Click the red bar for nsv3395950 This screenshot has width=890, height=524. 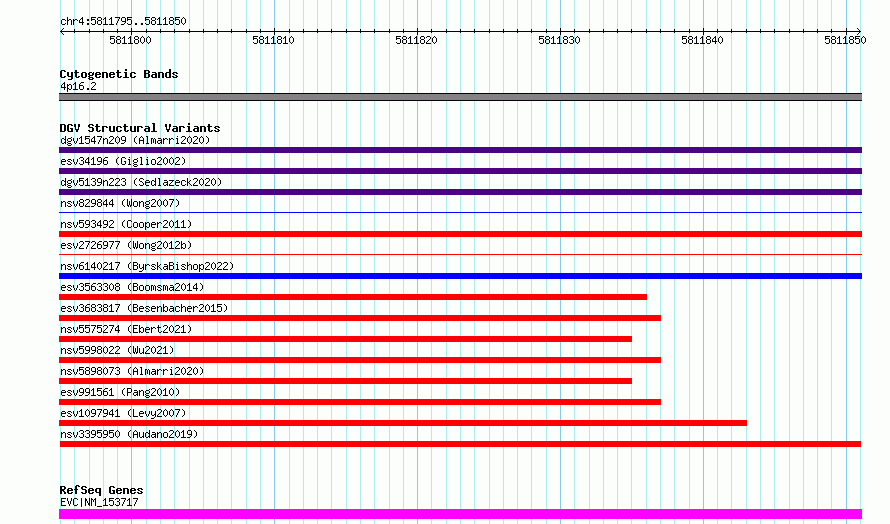coord(460,444)
